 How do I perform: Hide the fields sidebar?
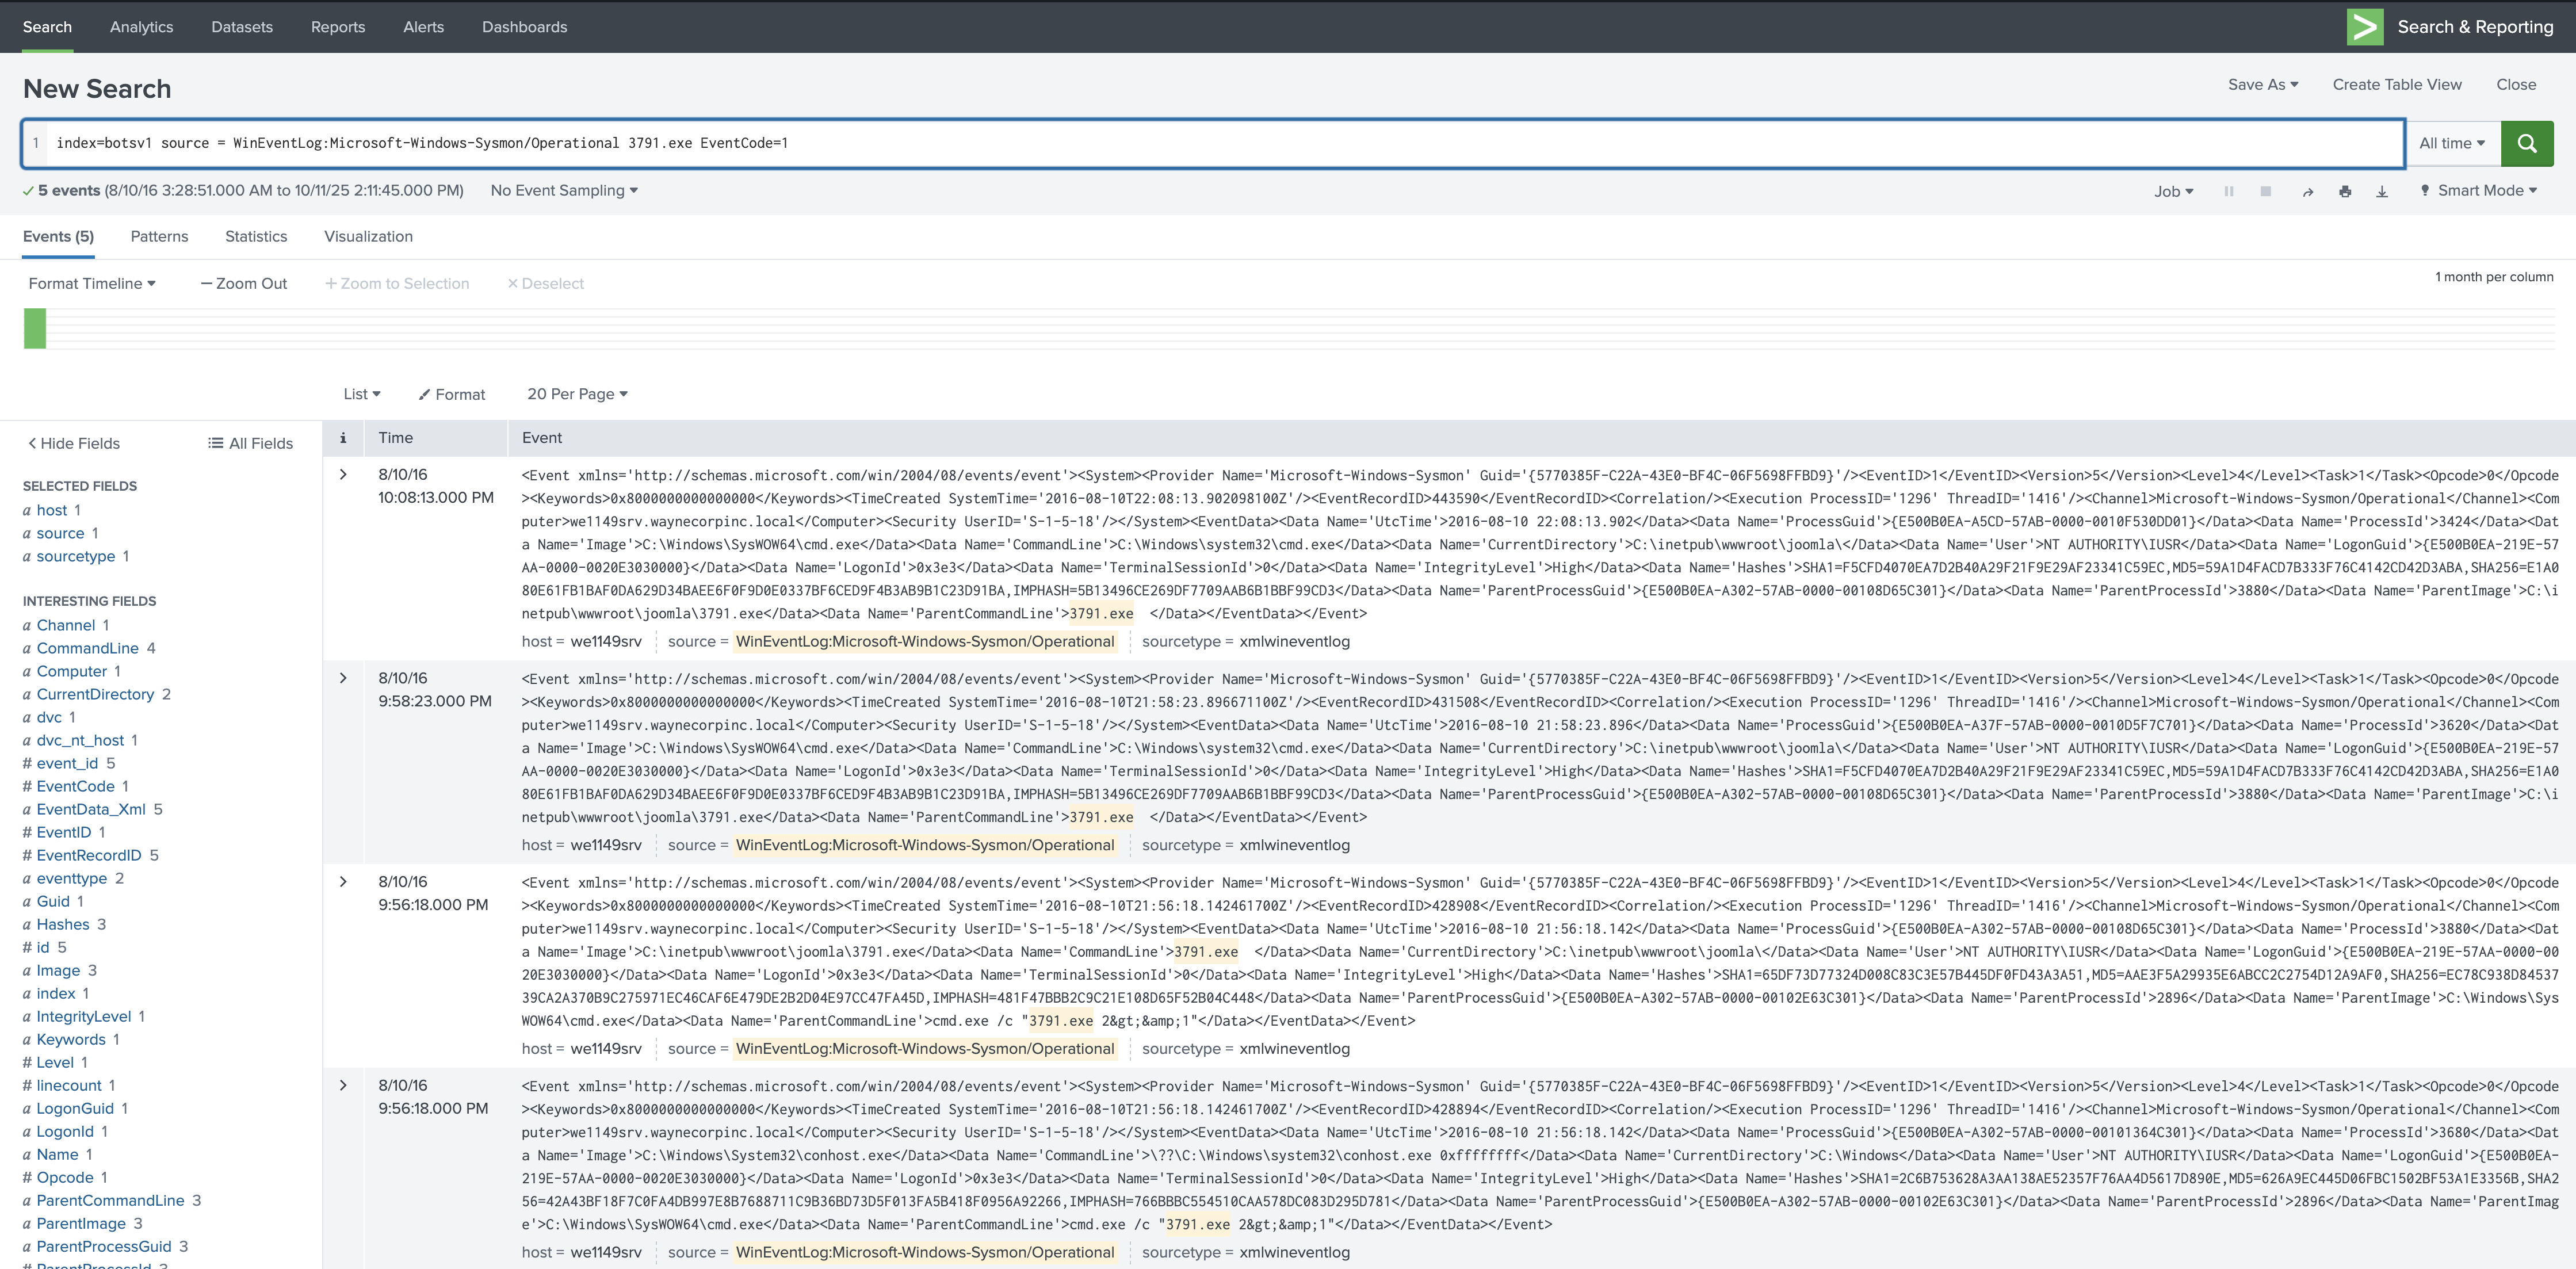[x=74, y=443]
